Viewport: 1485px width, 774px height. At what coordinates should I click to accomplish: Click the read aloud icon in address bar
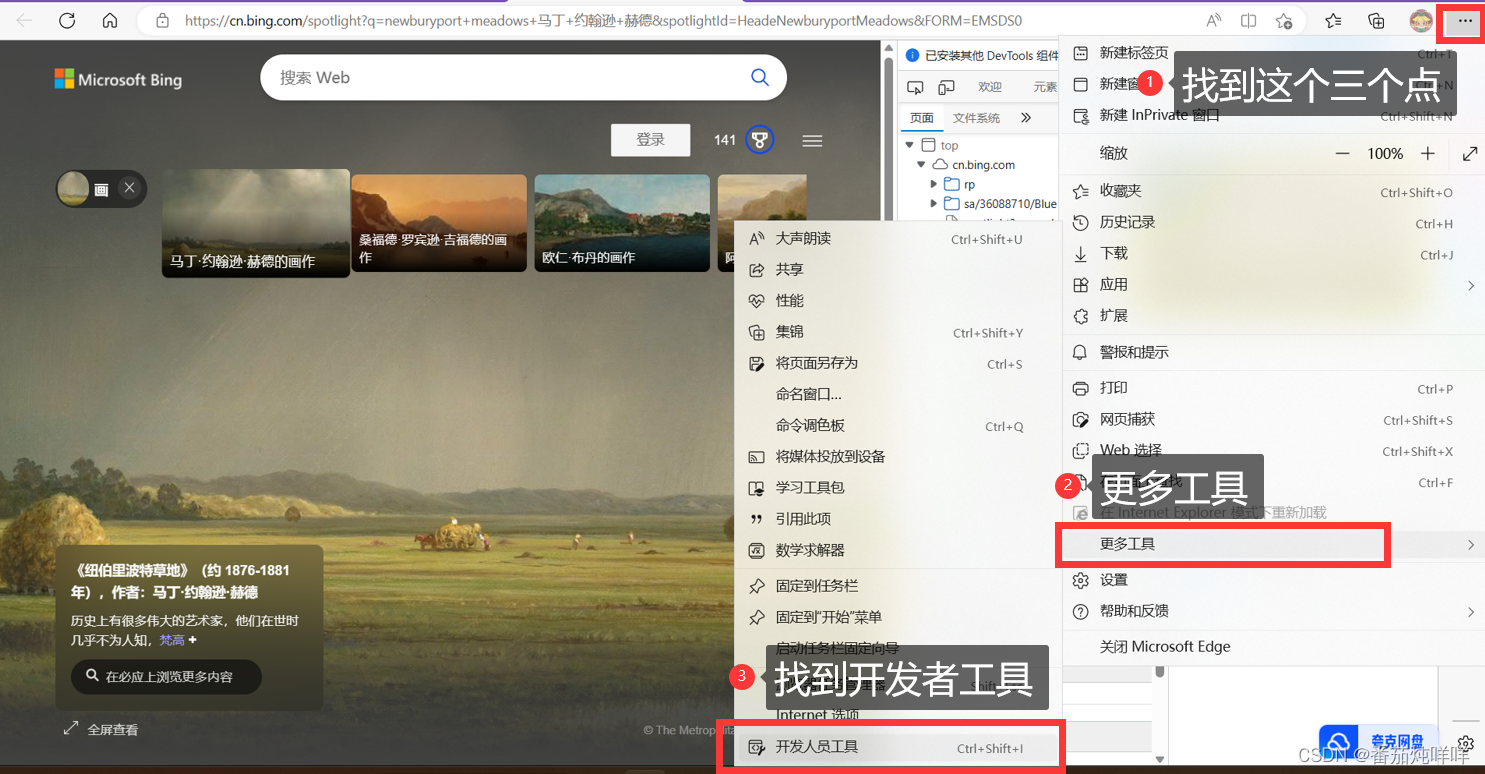click(x=1214, y=20)
